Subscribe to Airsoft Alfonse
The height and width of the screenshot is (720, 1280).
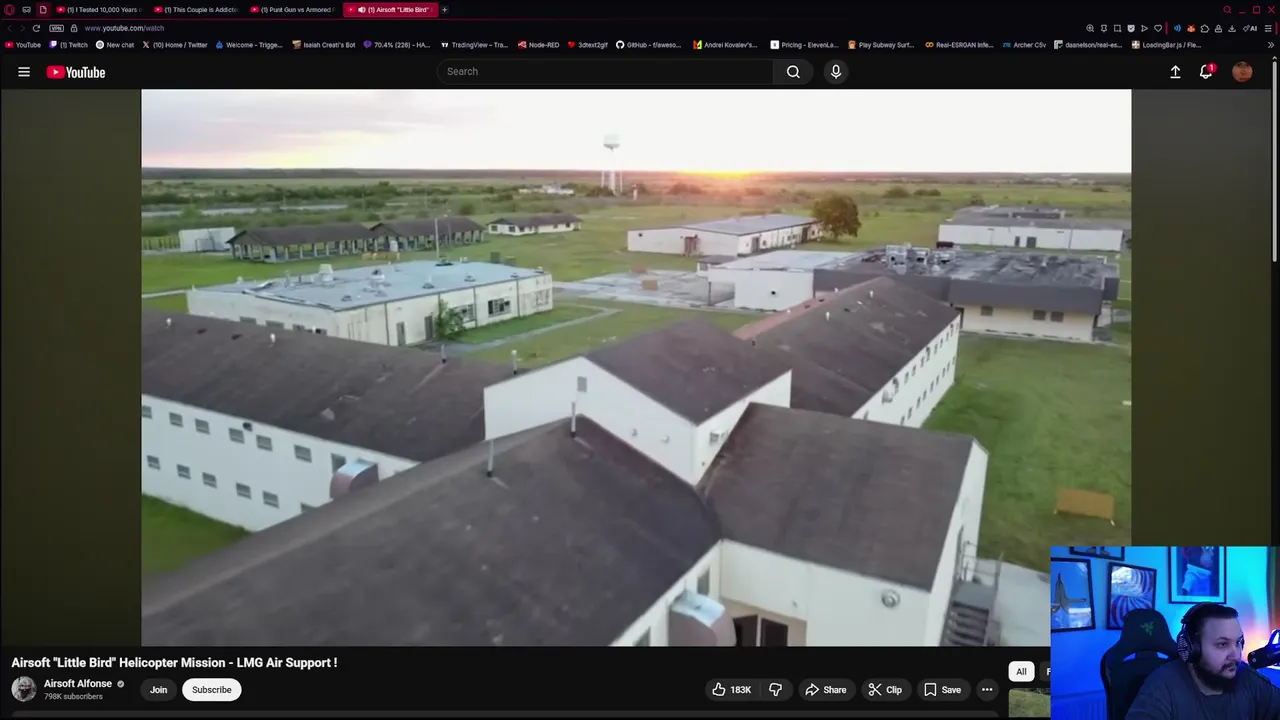tap(211, 689)
